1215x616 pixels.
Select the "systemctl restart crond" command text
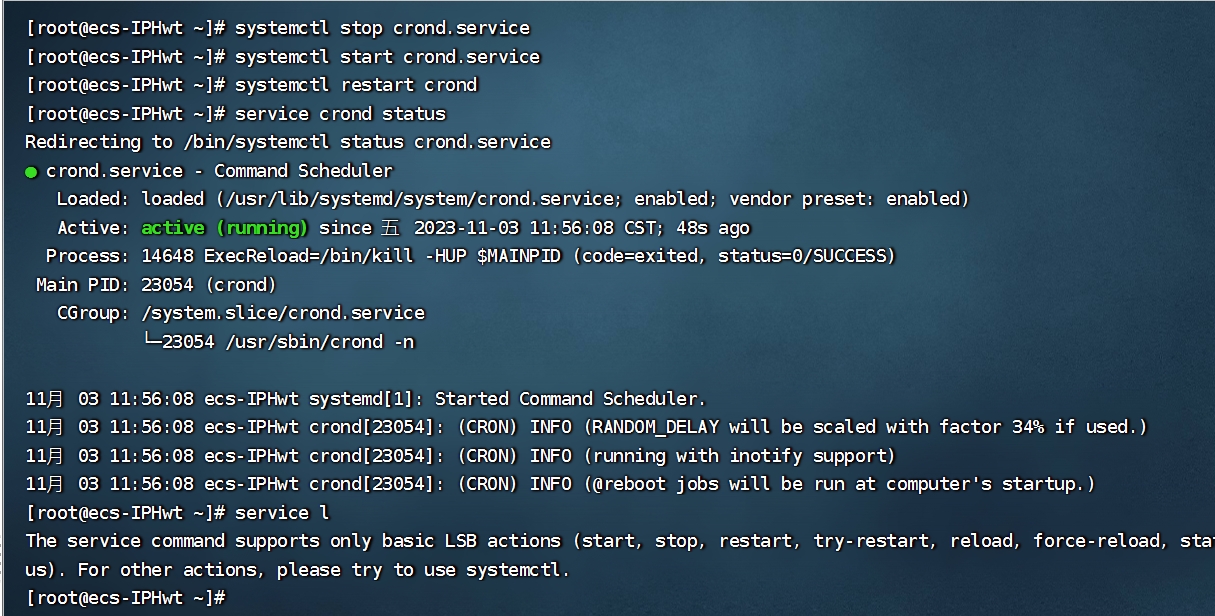[356, 85]
